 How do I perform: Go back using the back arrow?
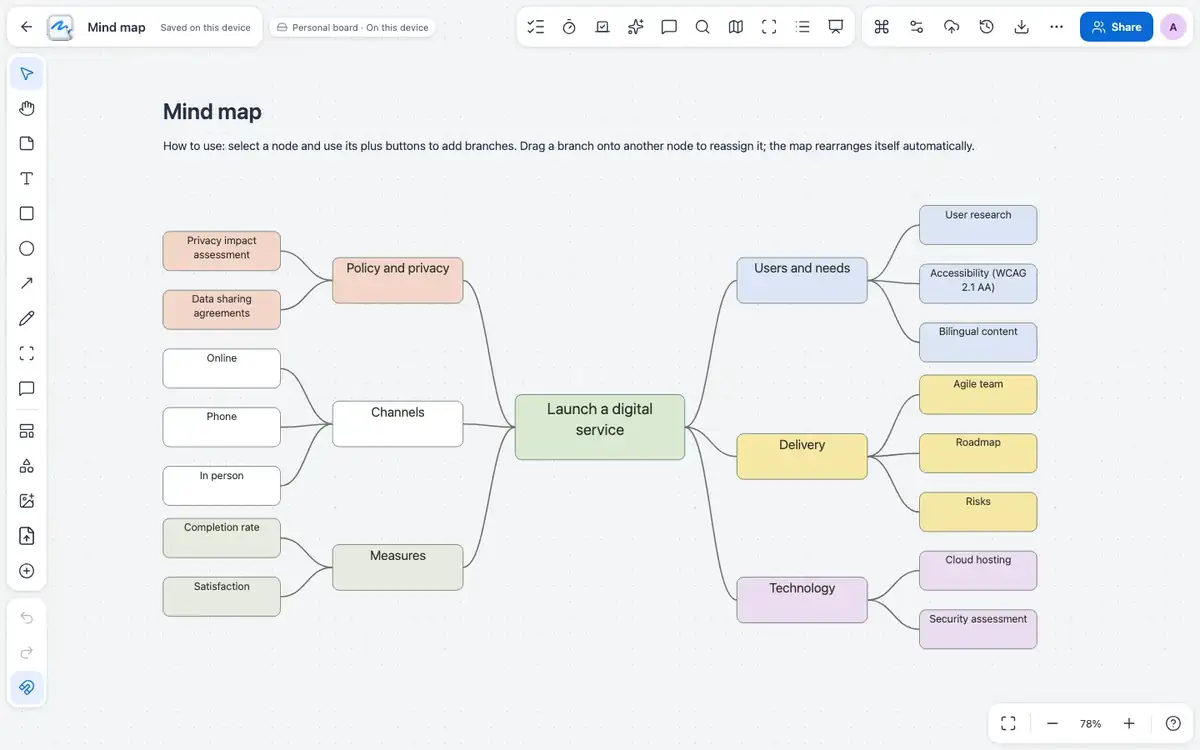point(26,27)
